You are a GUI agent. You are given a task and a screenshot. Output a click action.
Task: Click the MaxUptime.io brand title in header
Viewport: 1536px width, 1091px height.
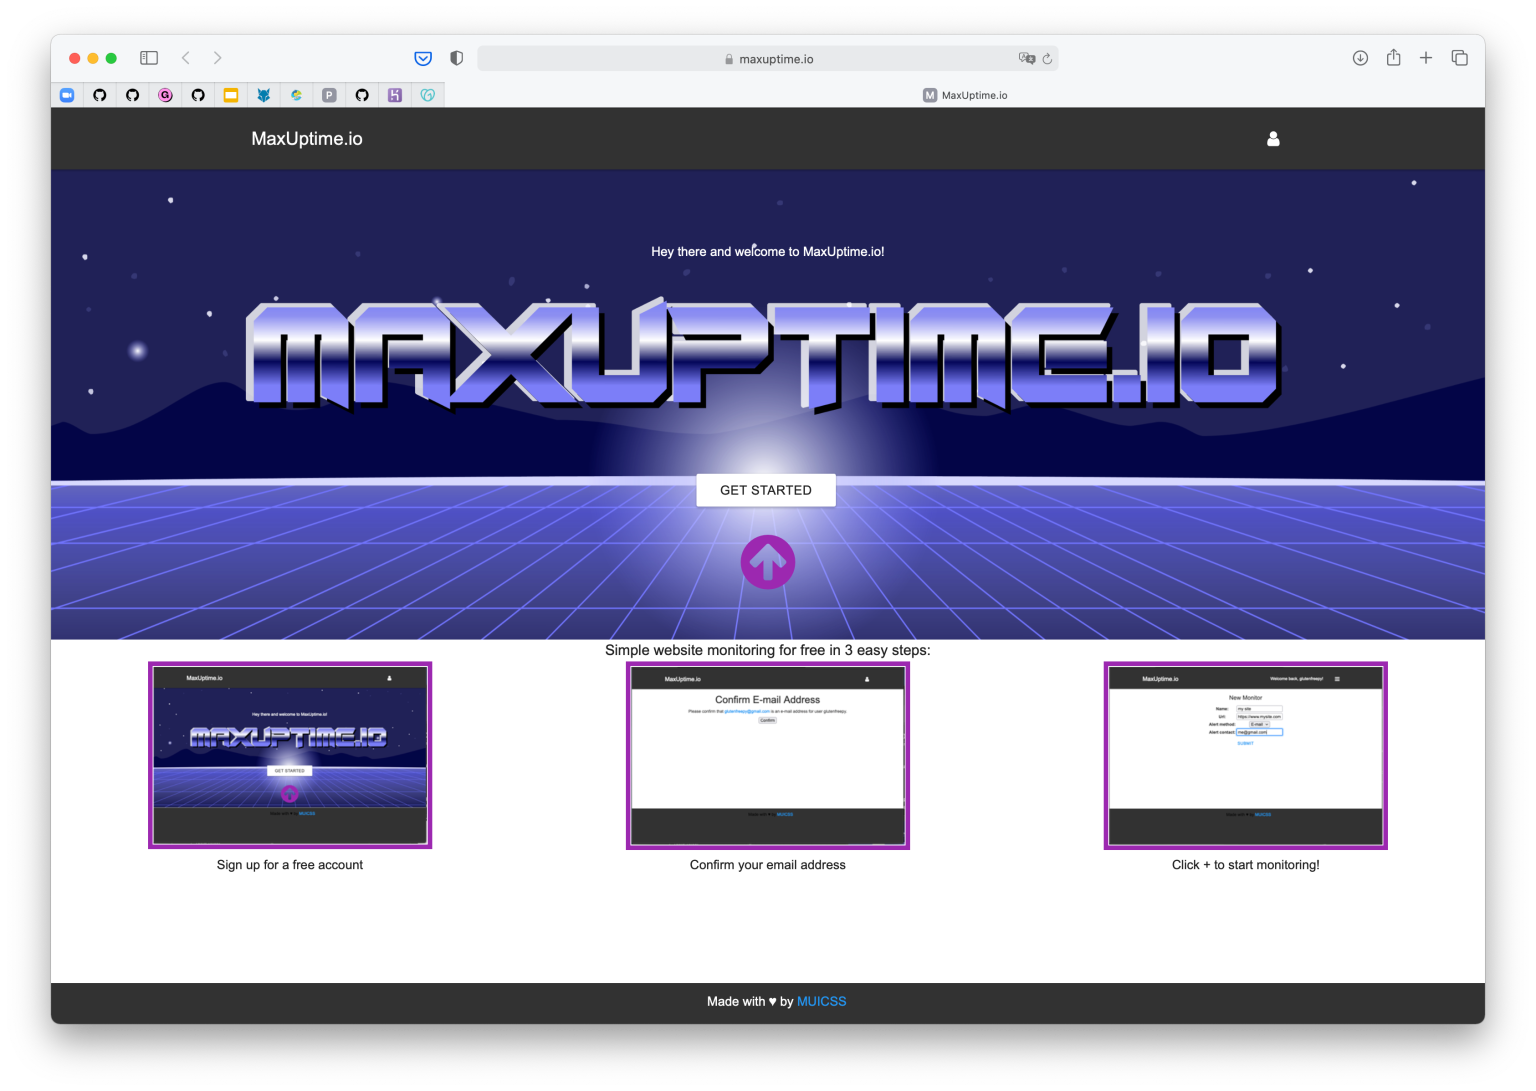click(307, 139)
